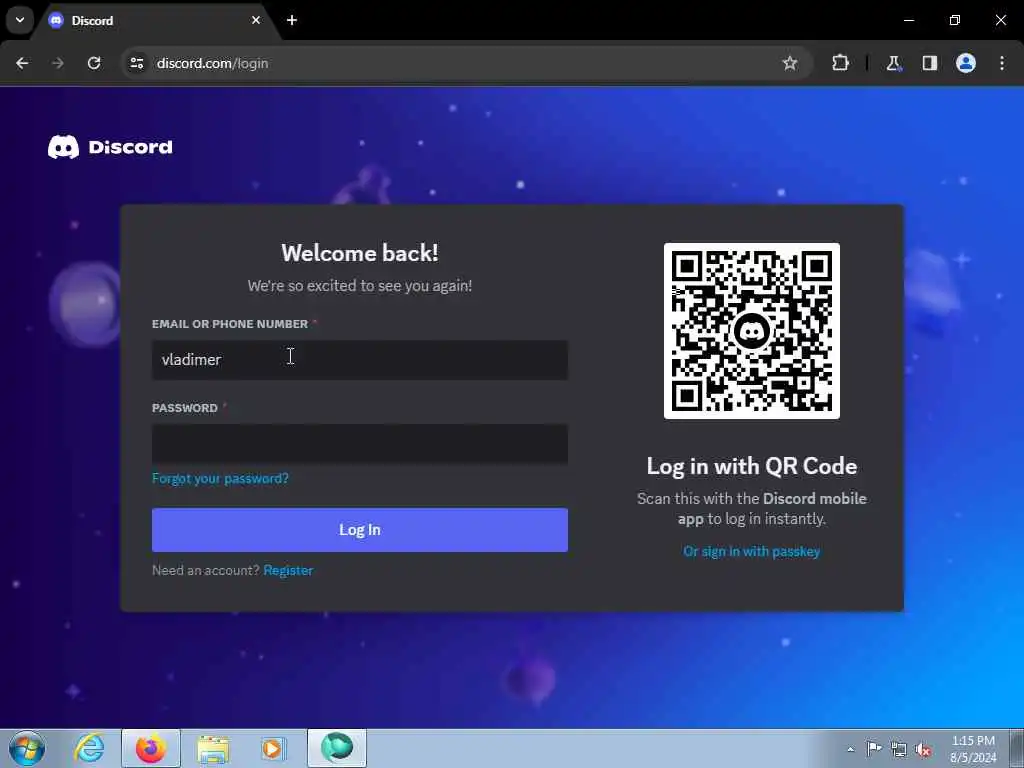The width and height of the screenshot is (1024, 768).
Task: Focus the Email or Phone Number field
Action: [360, 360]
